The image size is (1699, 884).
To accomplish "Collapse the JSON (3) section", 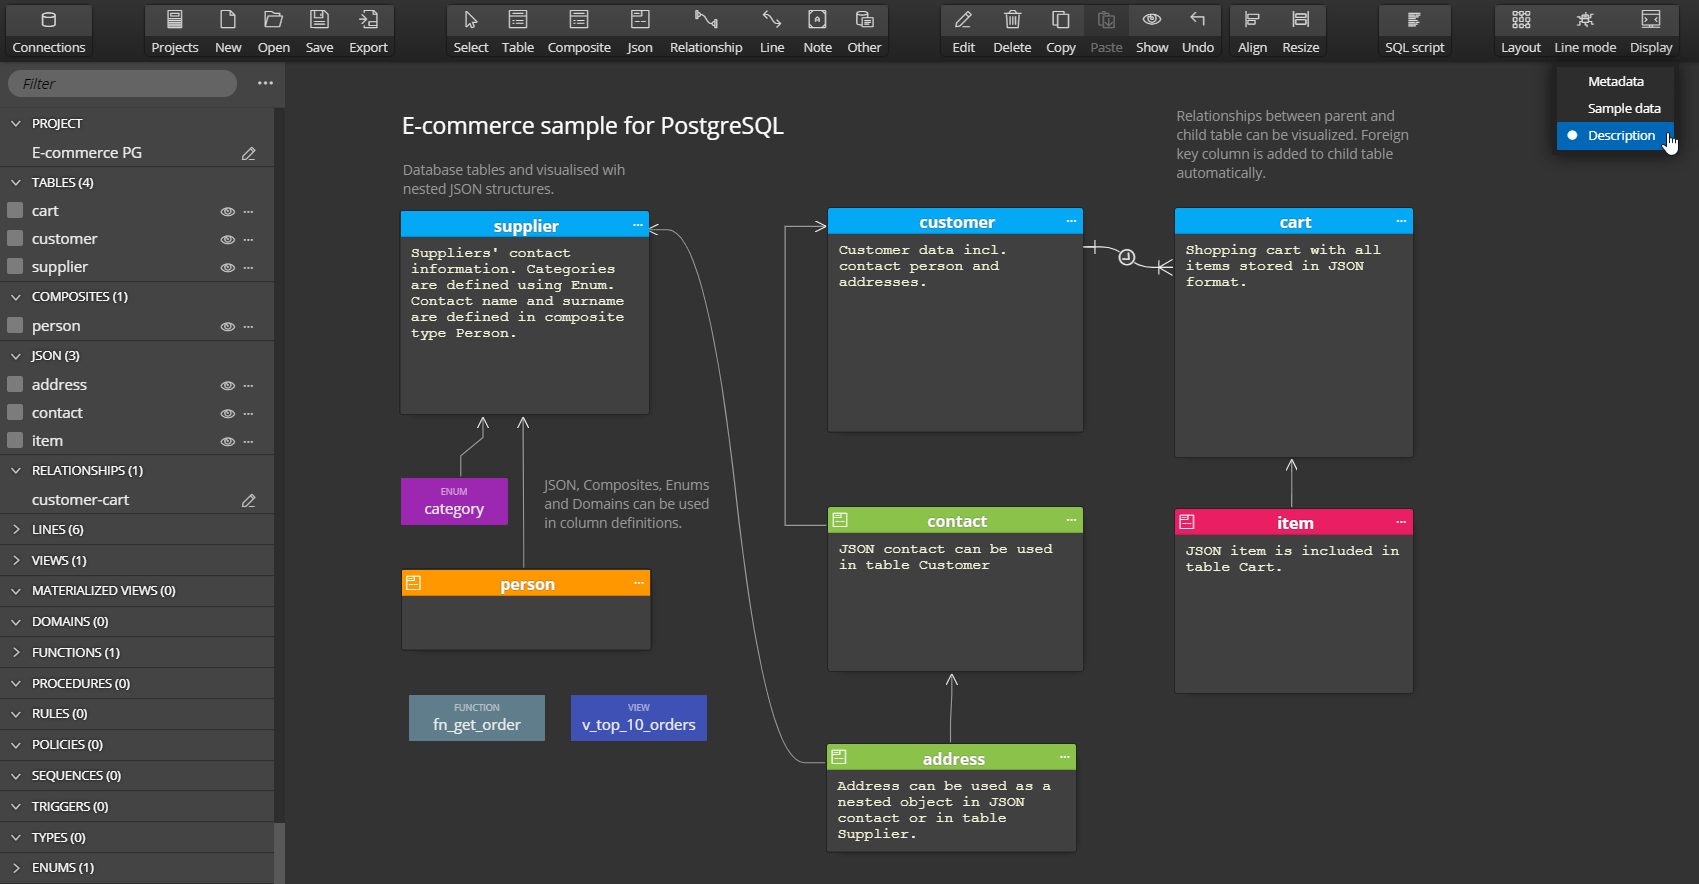I will [x=16, y=356].
